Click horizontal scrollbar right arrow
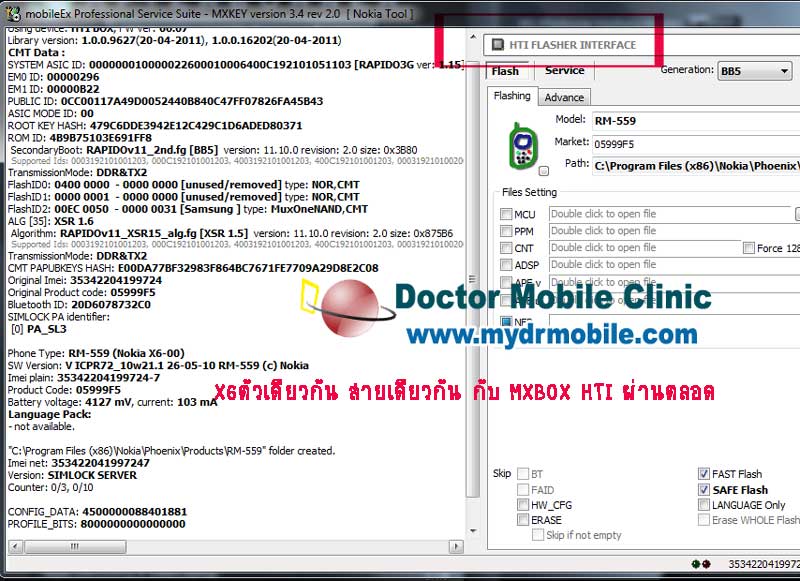This screenshot has width=800, height=581. pyautogui.click(x=456, y=547)
